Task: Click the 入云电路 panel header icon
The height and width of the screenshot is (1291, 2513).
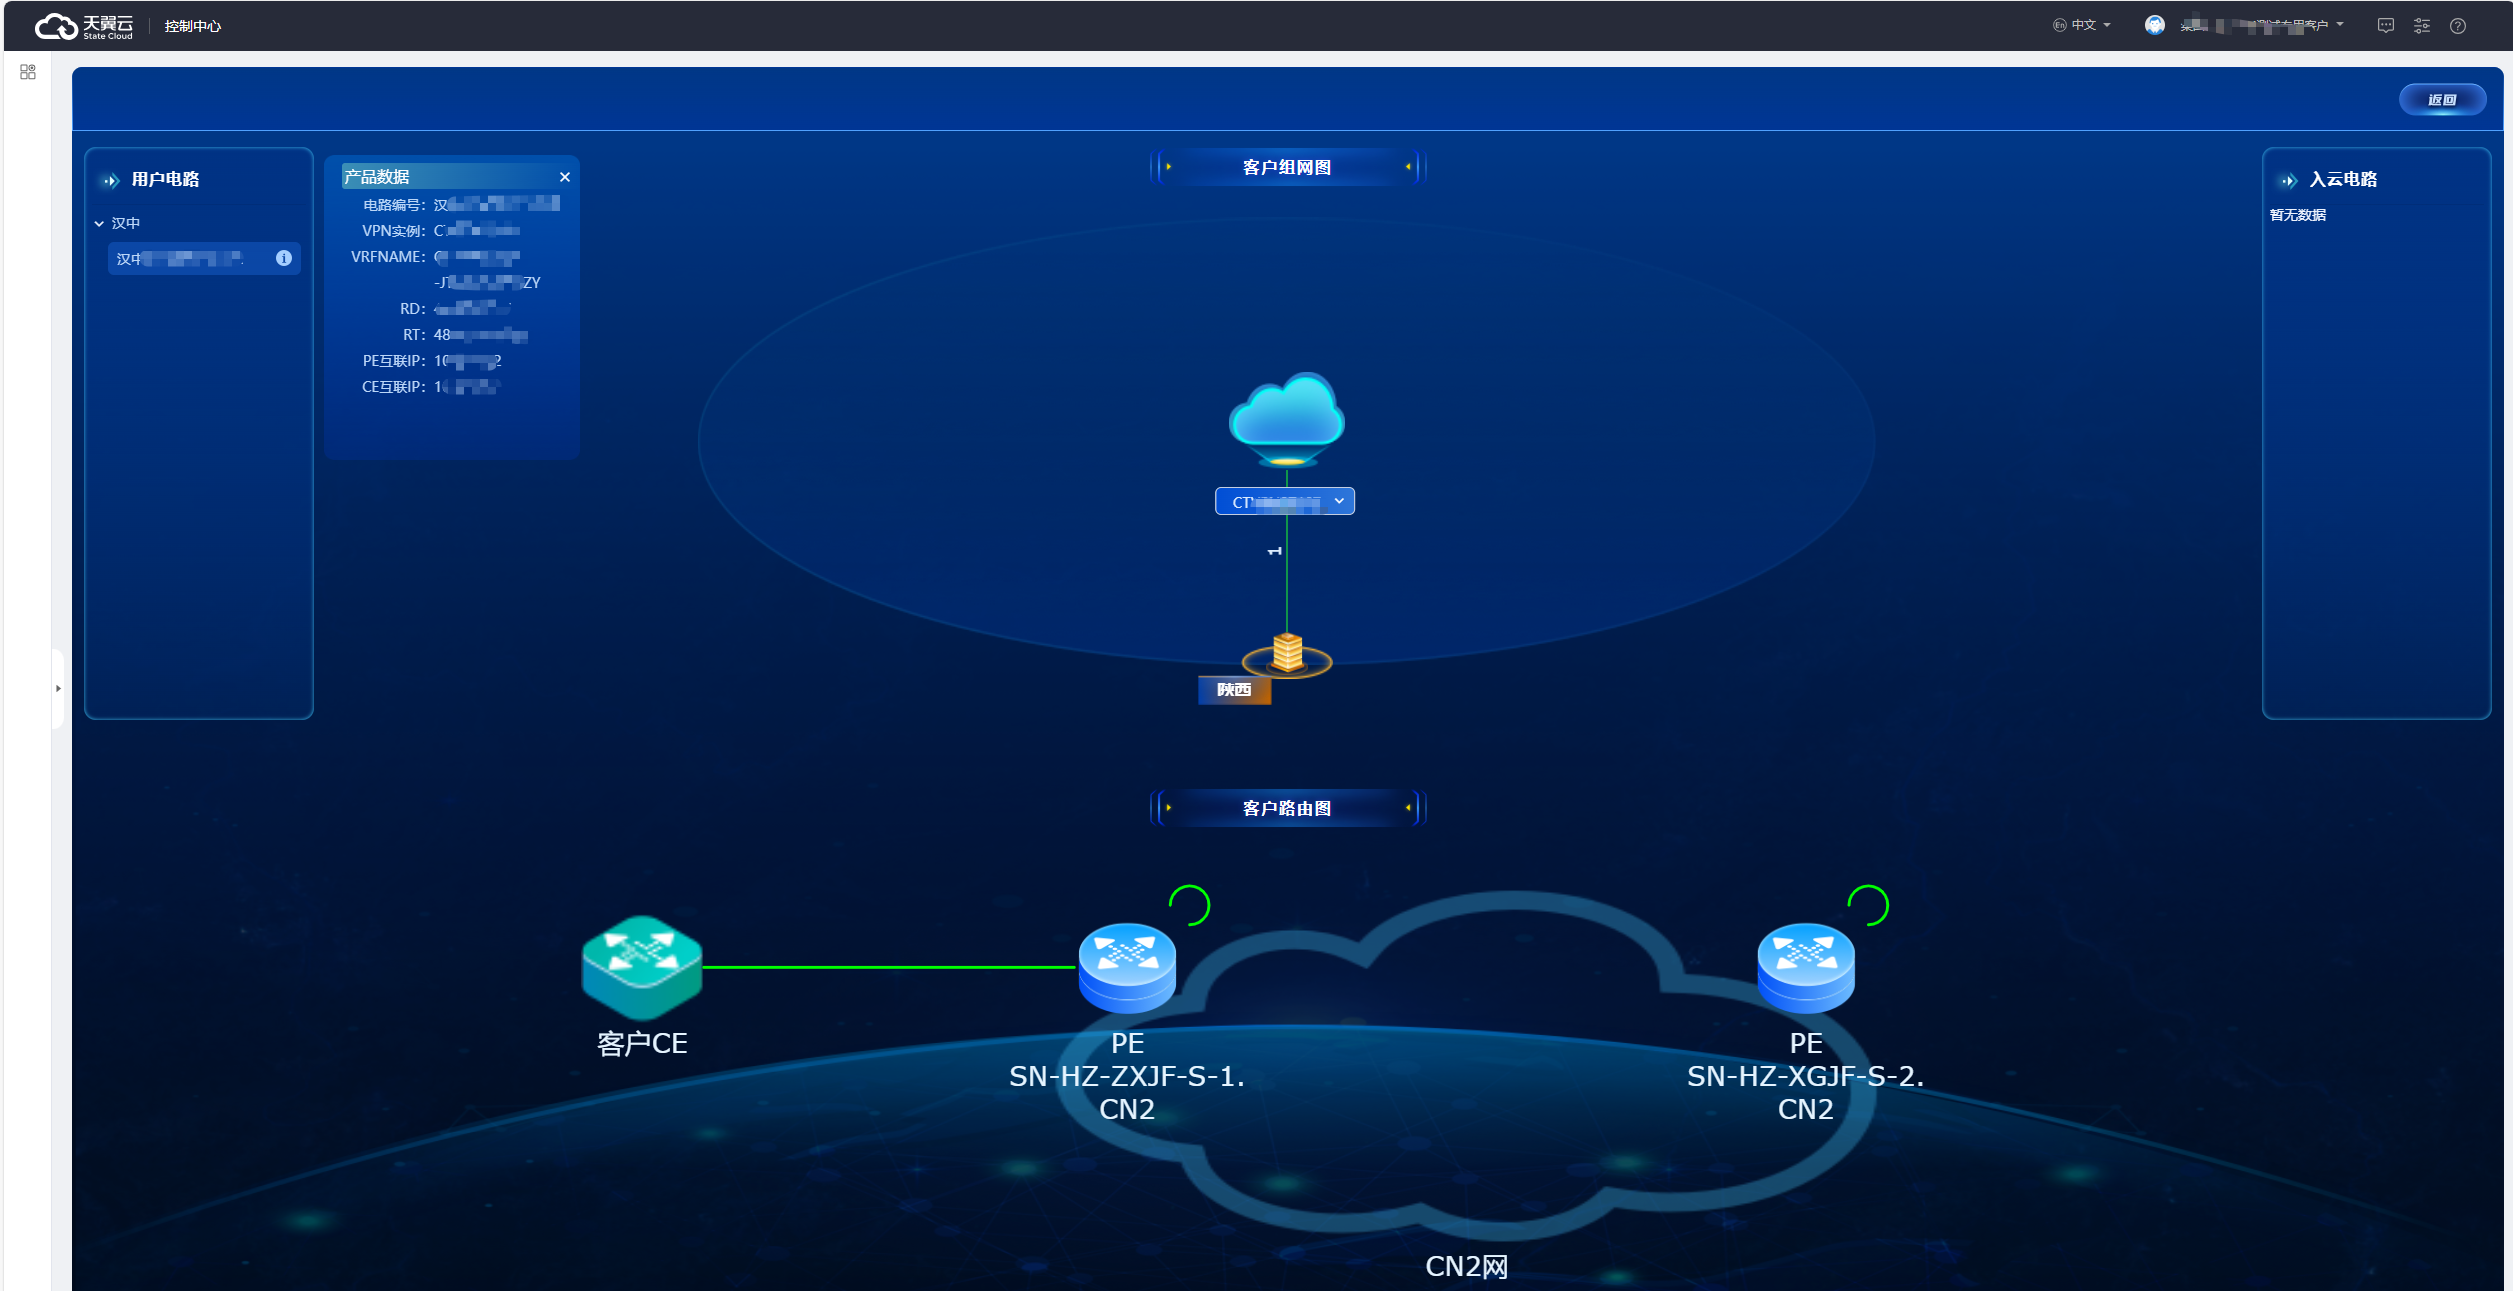Action: 2289,181
